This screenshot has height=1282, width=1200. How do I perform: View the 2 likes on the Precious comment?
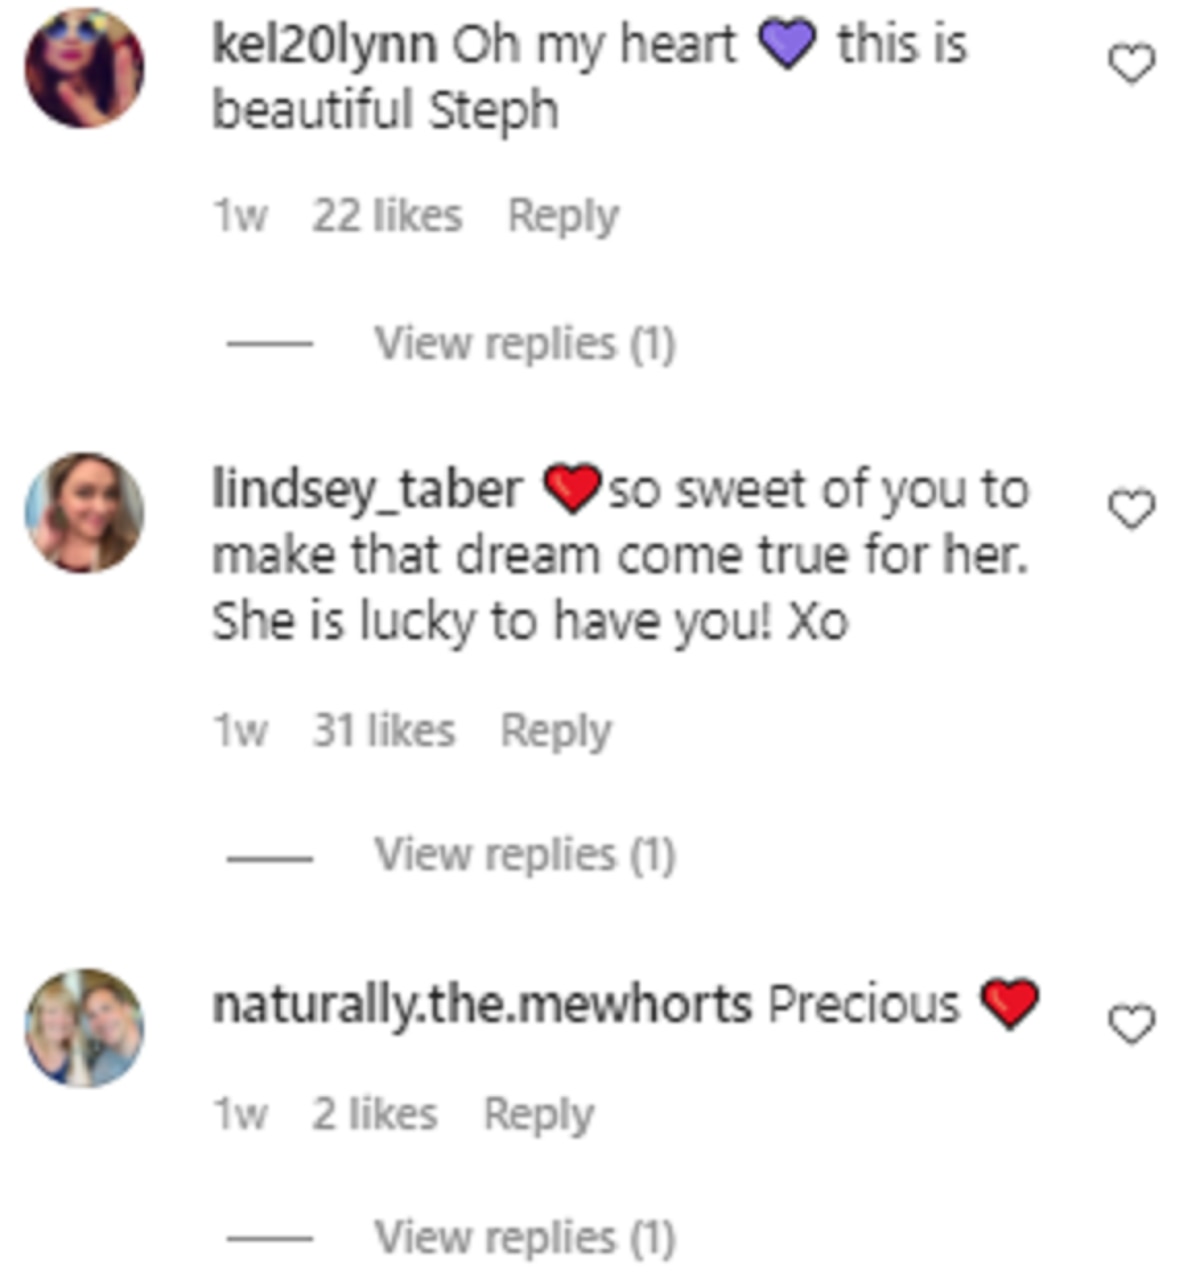[x=374, y=1114]
